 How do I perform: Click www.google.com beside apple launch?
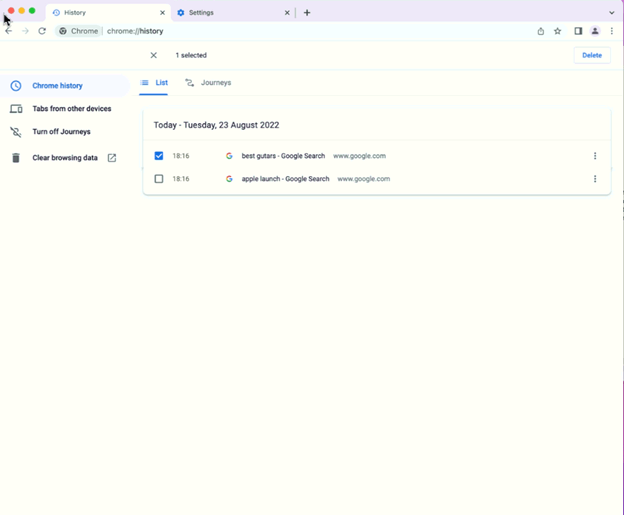[364, 179]
